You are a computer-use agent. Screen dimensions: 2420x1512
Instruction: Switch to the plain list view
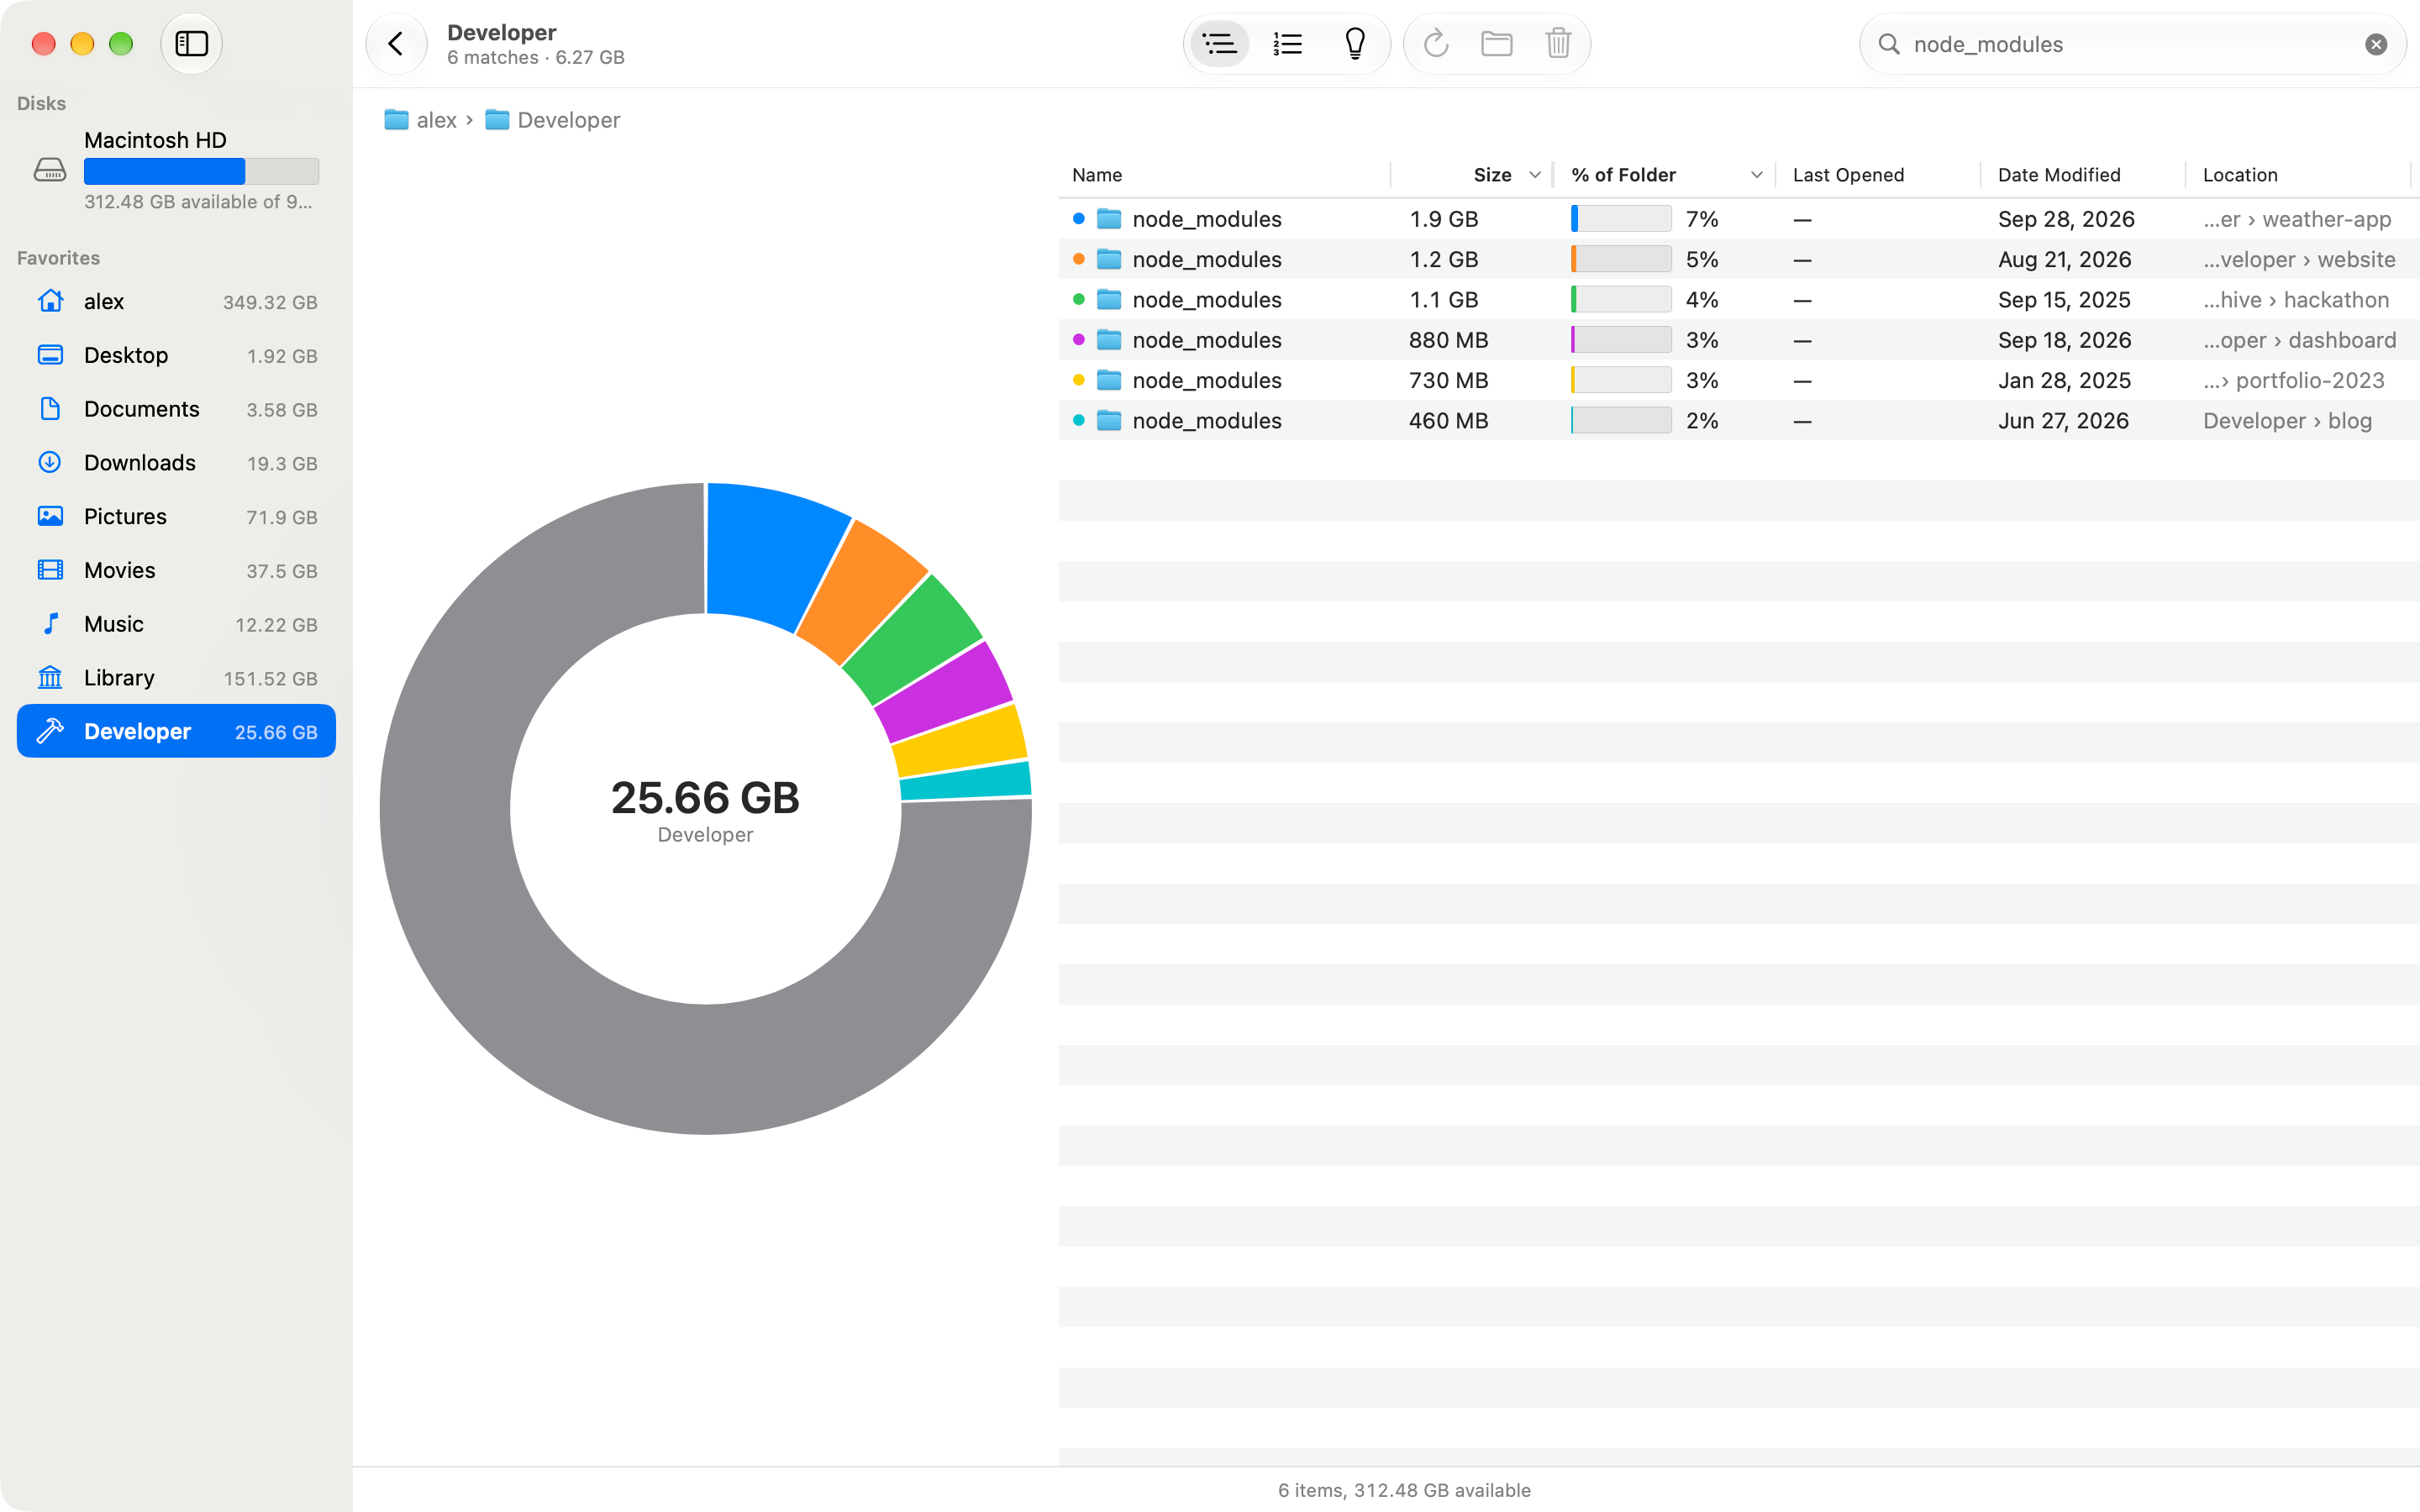(1219, 44)
